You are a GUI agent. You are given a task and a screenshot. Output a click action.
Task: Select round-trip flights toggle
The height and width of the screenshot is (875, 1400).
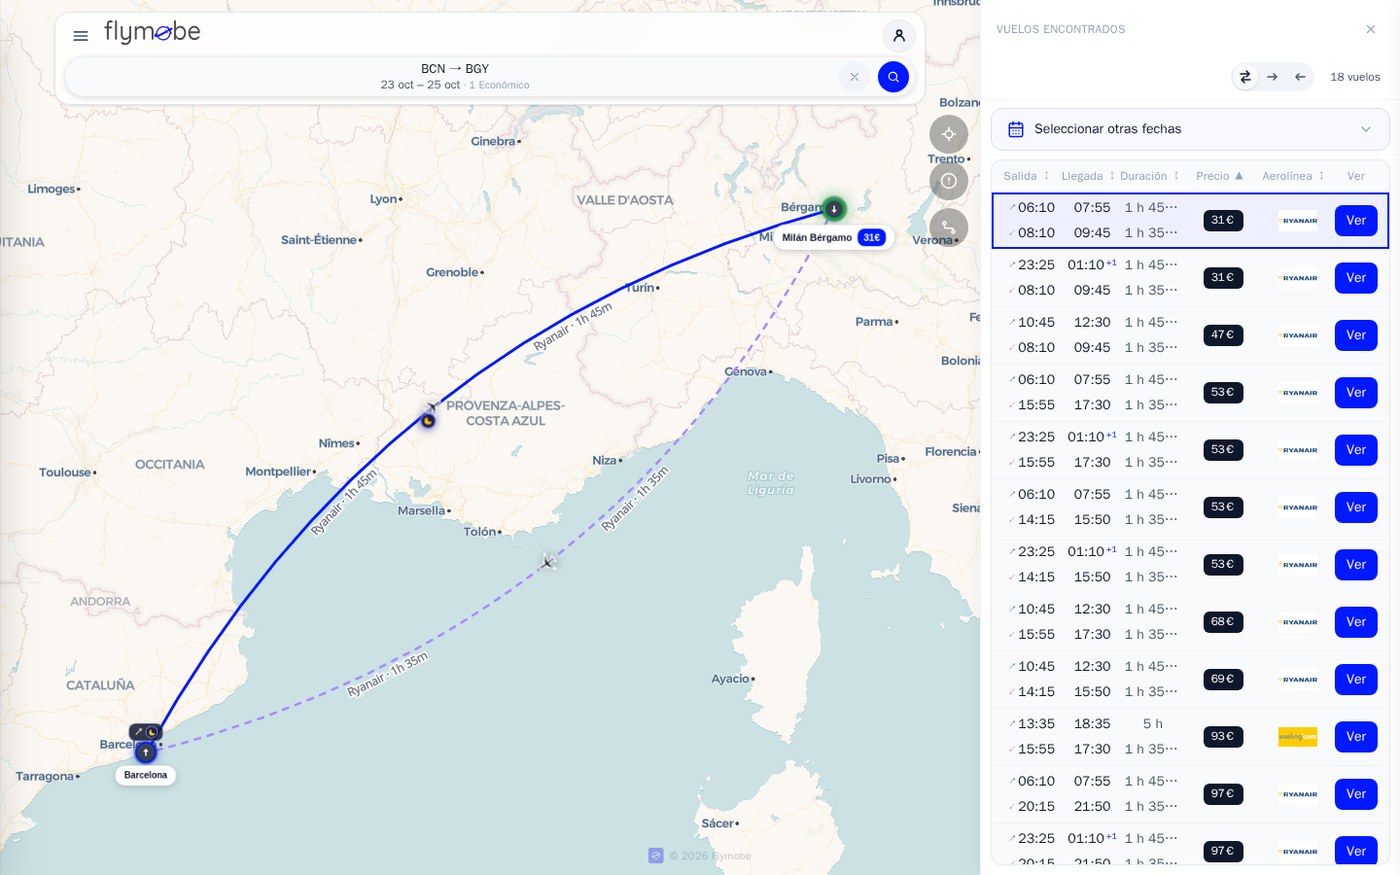(1245, 77)
